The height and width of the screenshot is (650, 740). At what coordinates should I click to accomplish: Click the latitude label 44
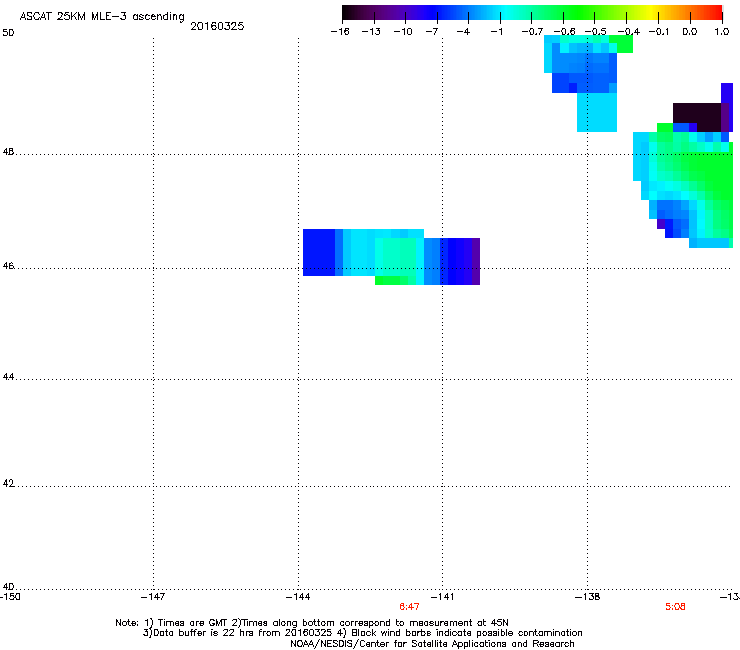tap(8, 377)
